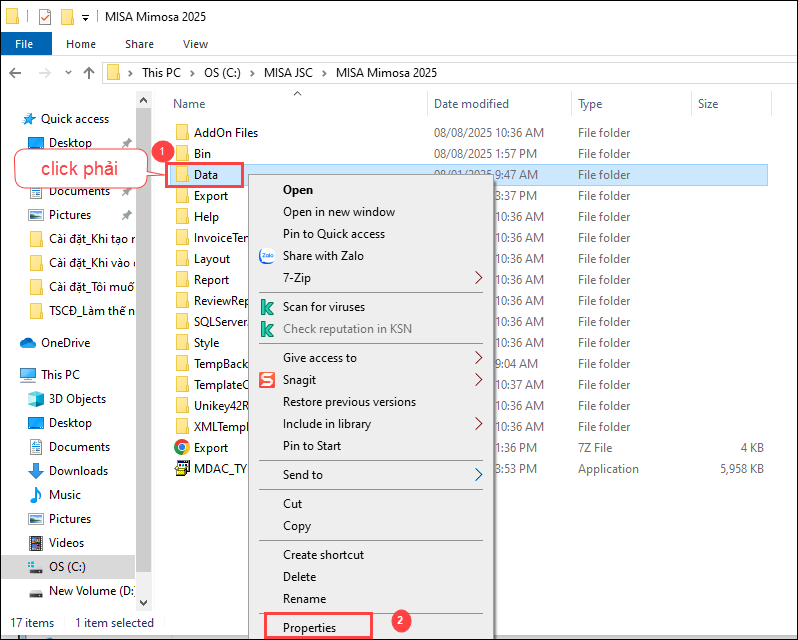Click the 3D Objects cube icon

tap(36, 399)
